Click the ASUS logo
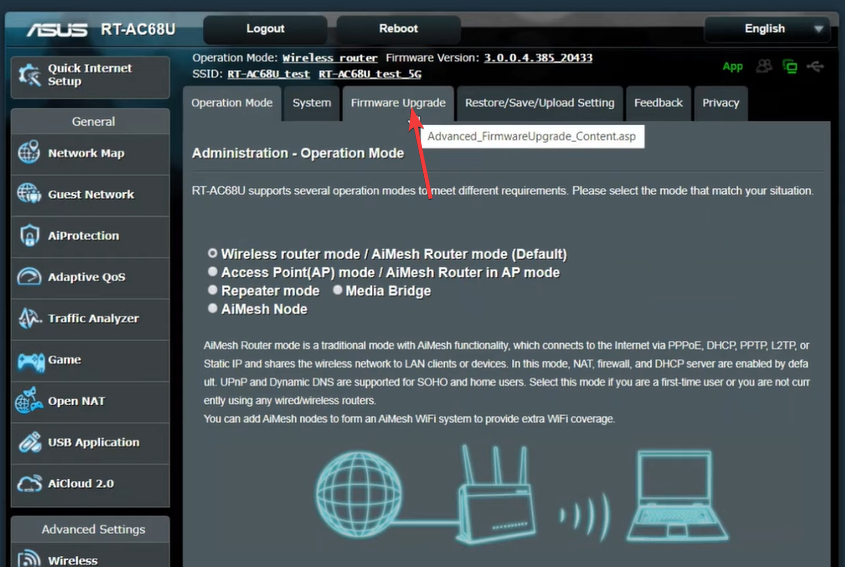The width and height of the screenshot is (845, 567). (x=57, y=30)
